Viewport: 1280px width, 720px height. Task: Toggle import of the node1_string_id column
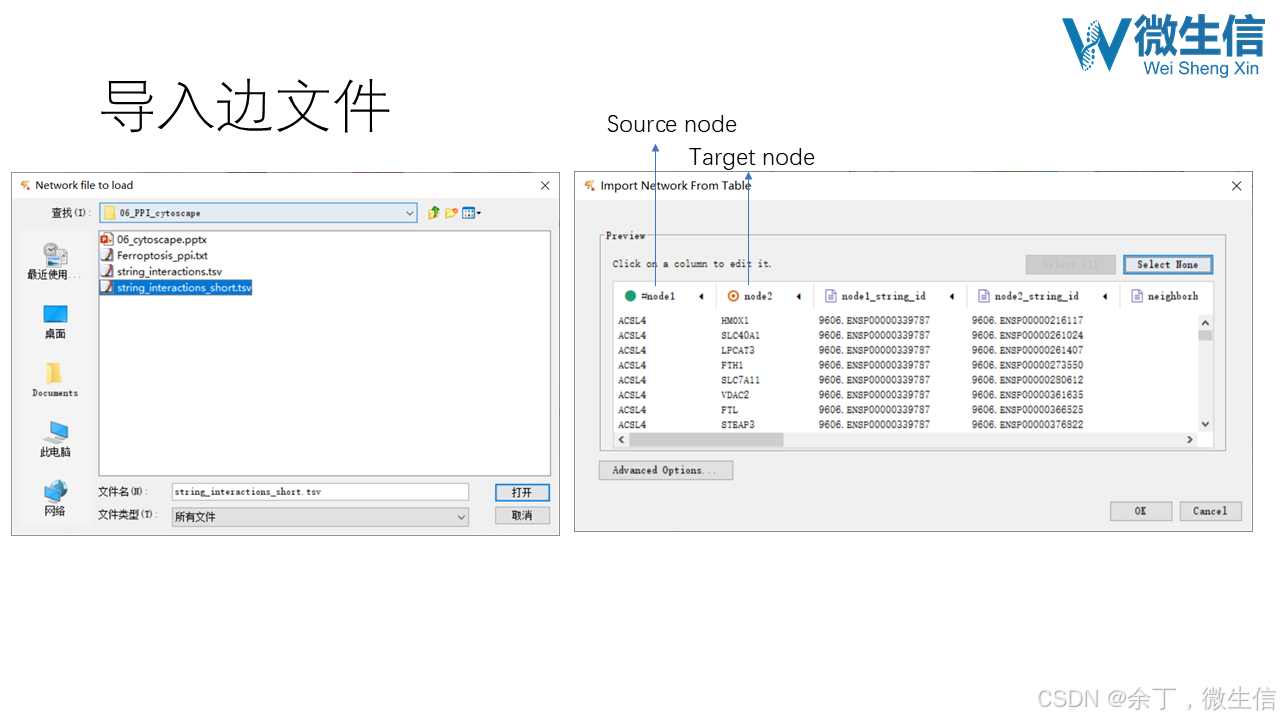tap(833, 295)
